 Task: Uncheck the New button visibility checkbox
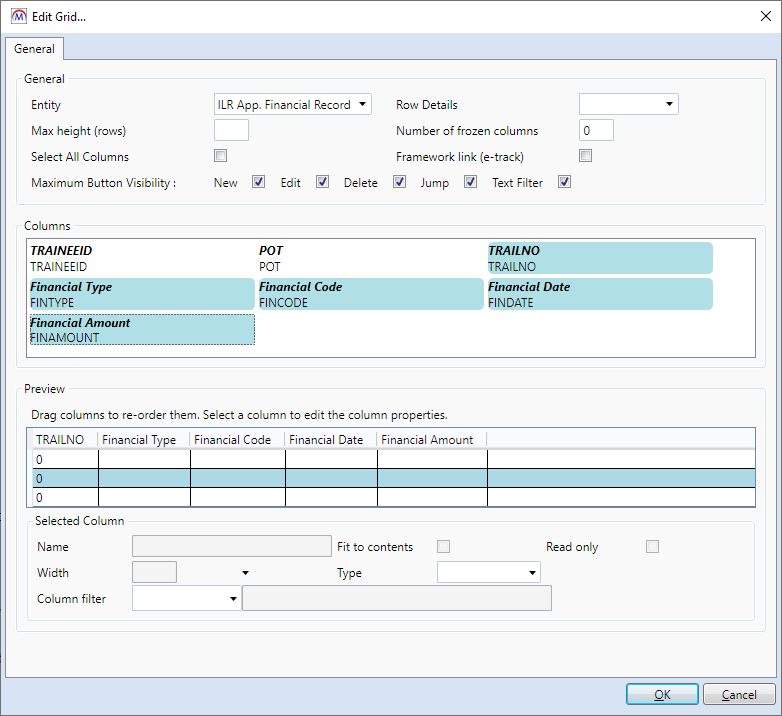pos(258,182)
